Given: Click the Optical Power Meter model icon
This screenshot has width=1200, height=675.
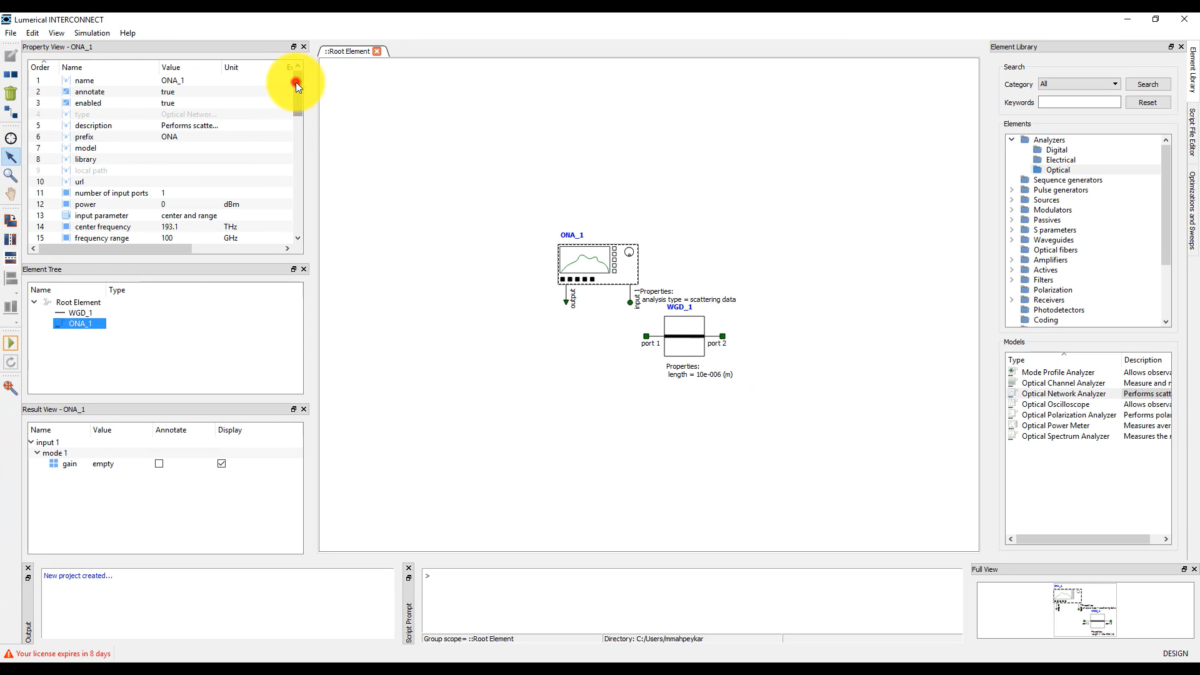Looking at the screenshot, I should (x=1013, y=426).
